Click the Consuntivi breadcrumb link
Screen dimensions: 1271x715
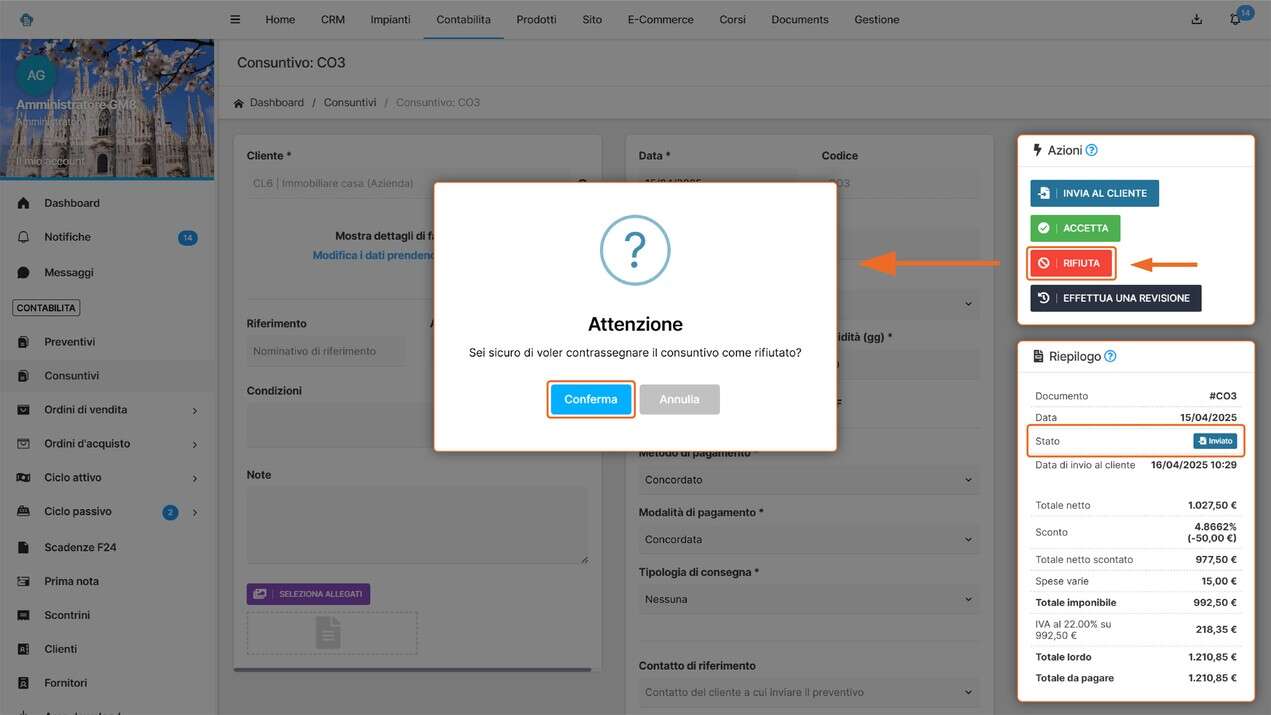pyautogui.click(x=350, y=103)
